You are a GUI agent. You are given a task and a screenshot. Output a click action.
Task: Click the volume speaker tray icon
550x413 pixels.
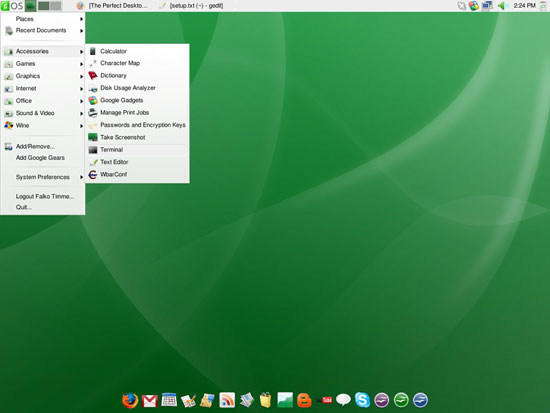pyautogui.click(x=502, y=6)
